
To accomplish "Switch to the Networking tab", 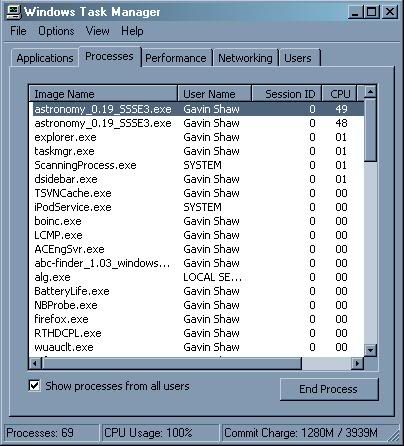I will 245,58.
